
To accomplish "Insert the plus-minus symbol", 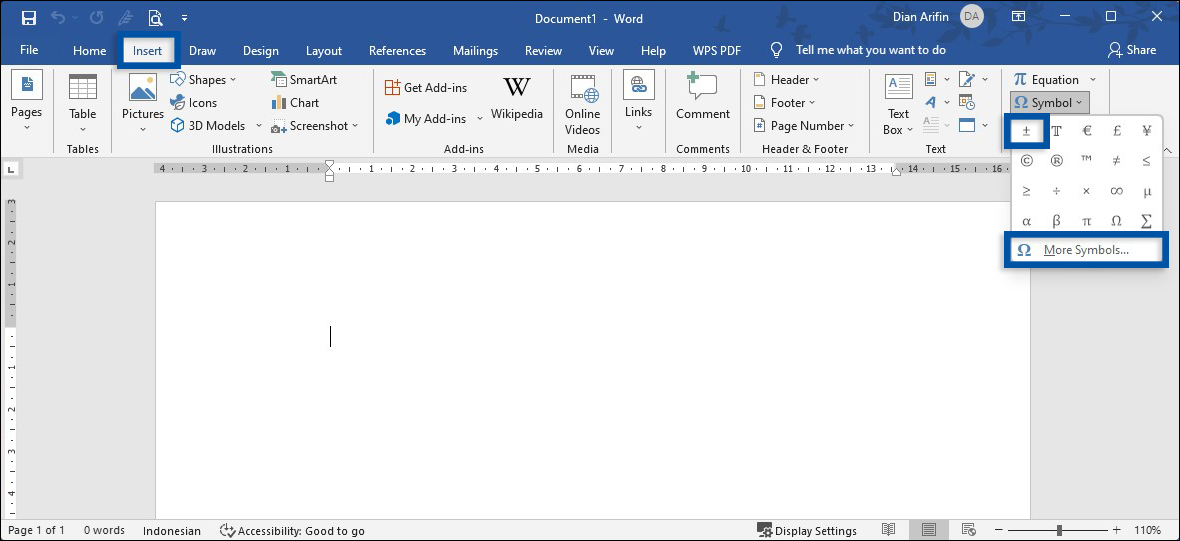I will tap(1026, 131).
